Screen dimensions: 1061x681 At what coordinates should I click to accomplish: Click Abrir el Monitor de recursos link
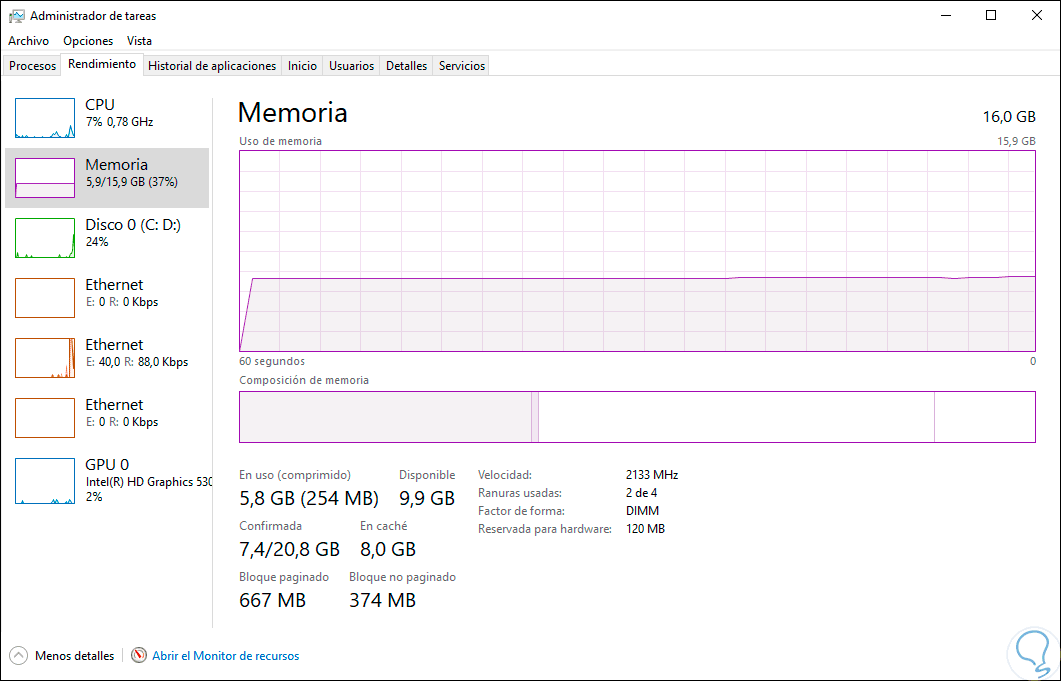point(225,656)
